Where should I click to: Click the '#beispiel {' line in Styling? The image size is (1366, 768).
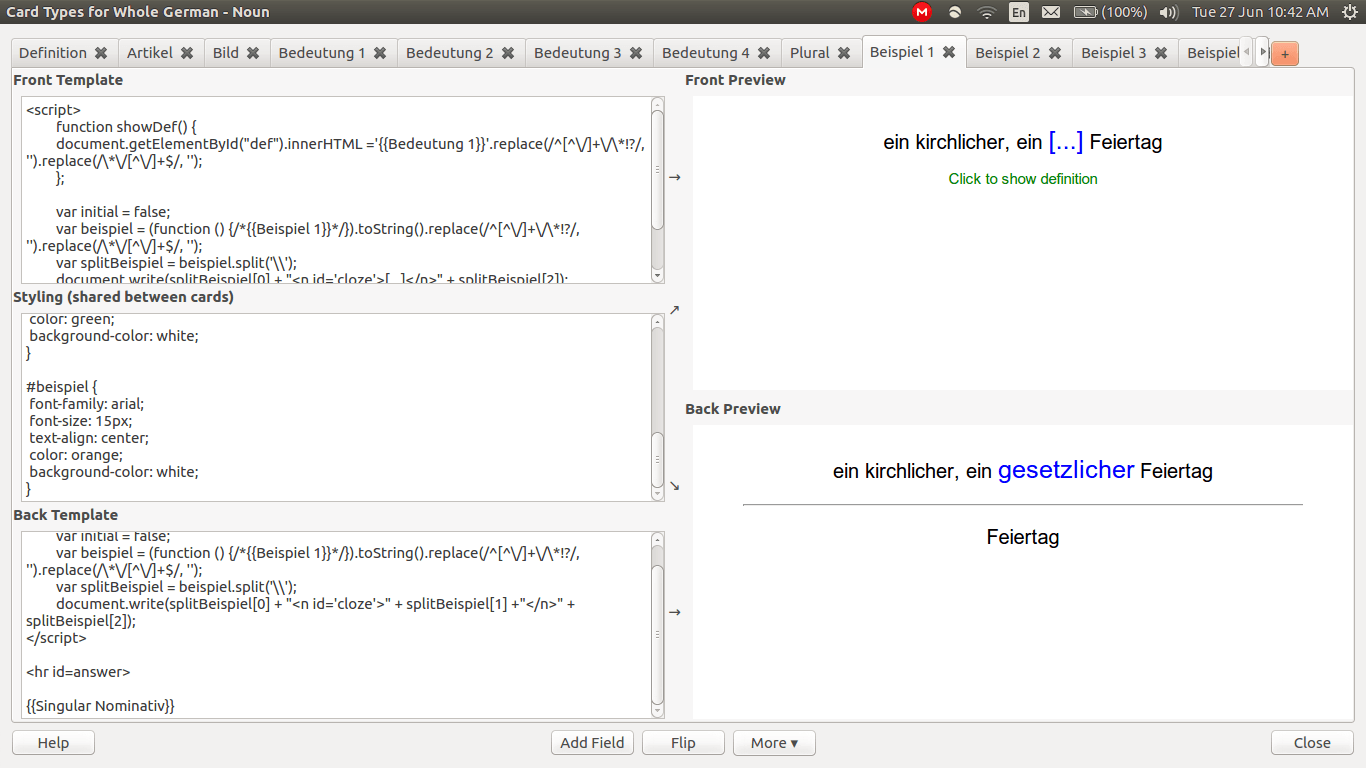[x=61, y=387]
